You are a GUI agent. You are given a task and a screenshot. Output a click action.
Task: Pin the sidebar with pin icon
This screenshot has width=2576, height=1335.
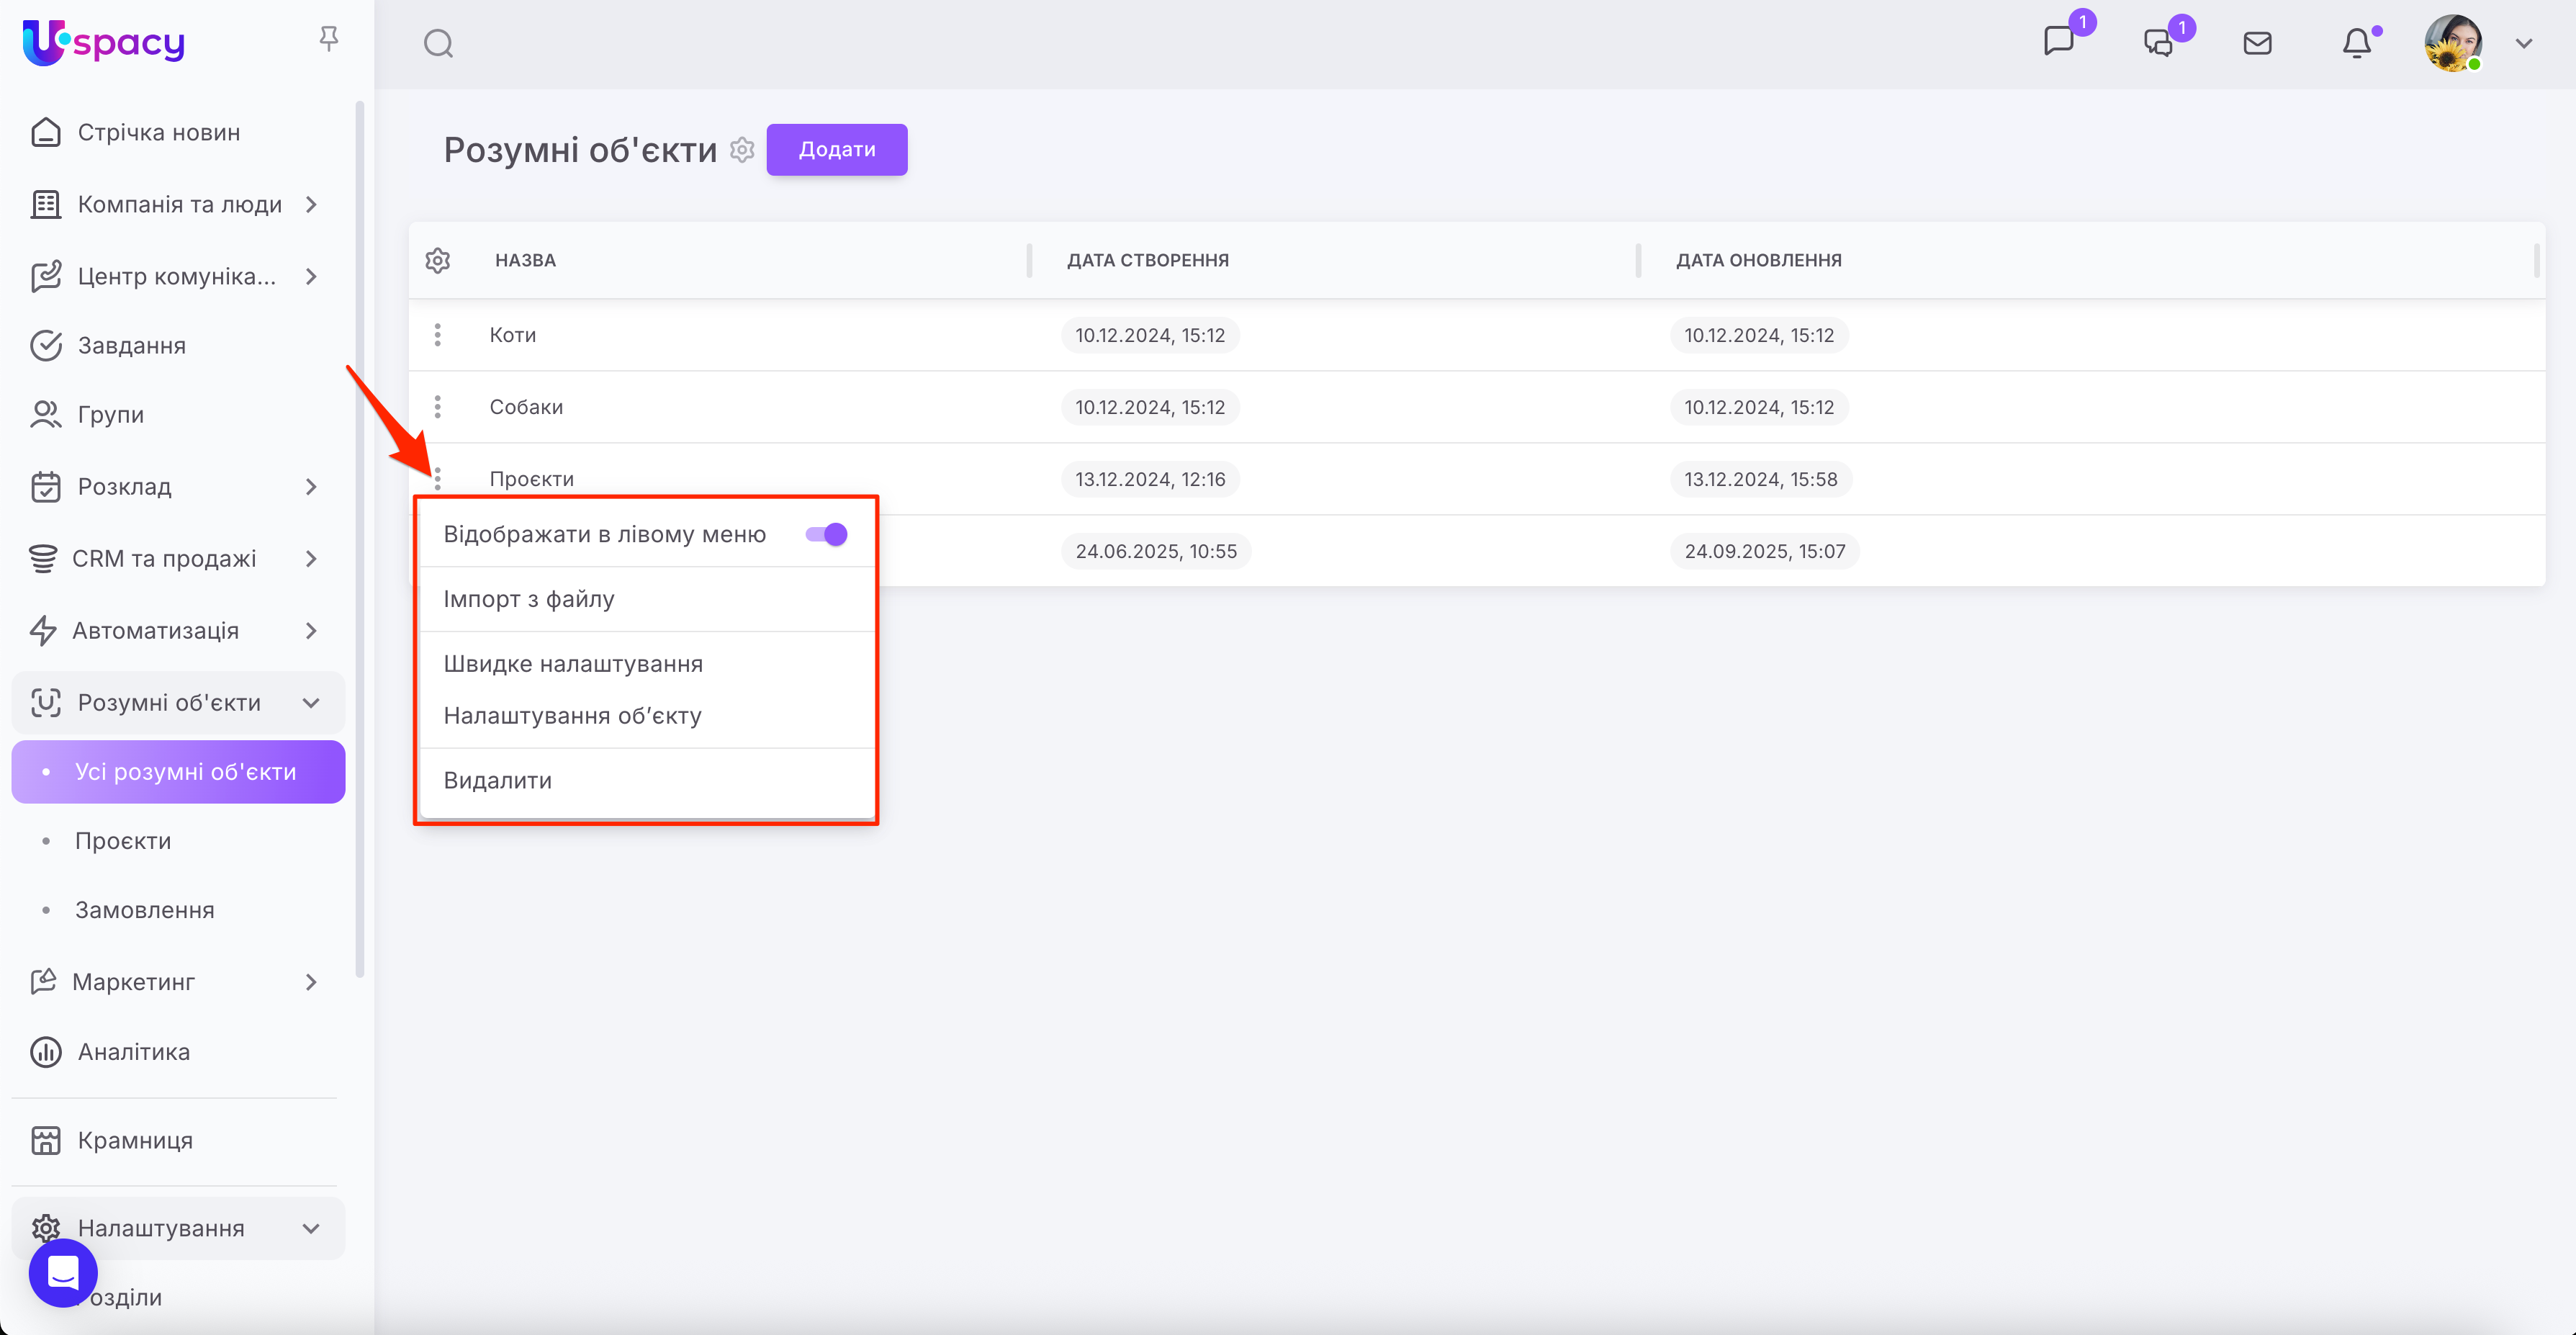[x=328, y=39]
